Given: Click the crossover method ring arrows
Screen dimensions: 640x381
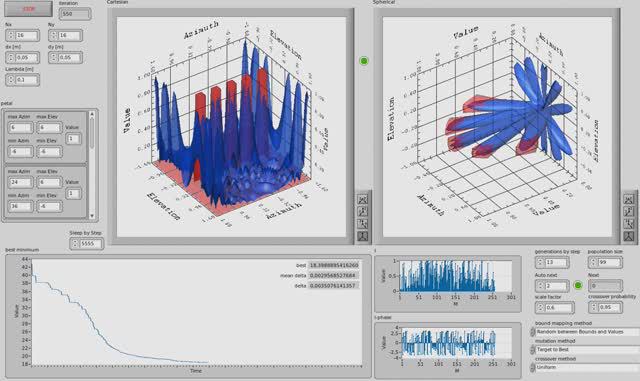Looking at the screenshot, I should (533, 368).
